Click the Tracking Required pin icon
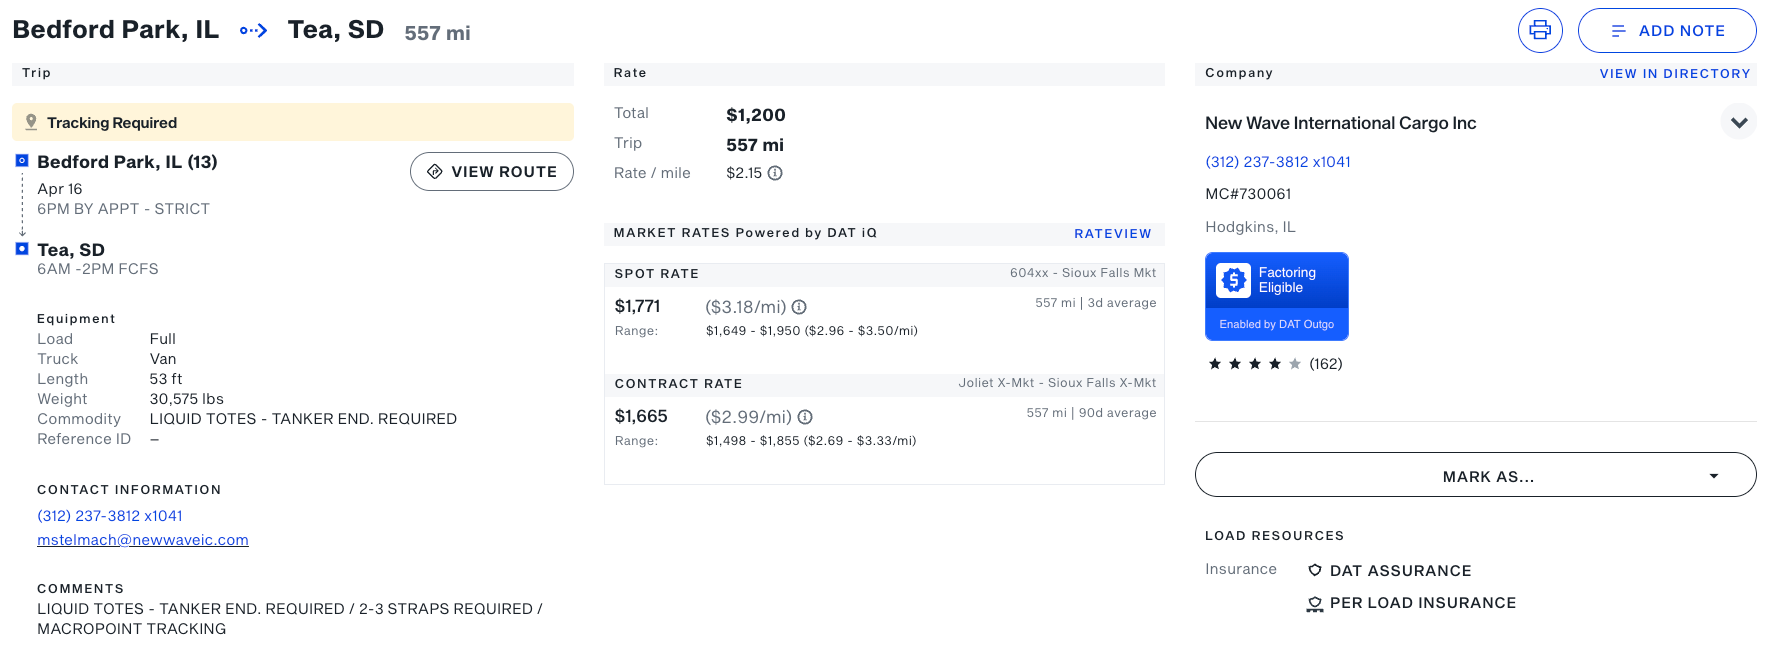 (31, 122)
